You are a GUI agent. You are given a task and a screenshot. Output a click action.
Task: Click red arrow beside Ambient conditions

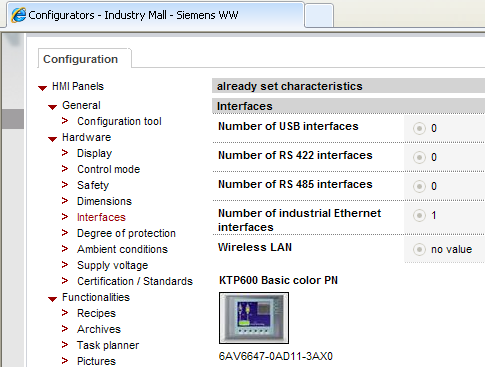(x=65, y=249)
